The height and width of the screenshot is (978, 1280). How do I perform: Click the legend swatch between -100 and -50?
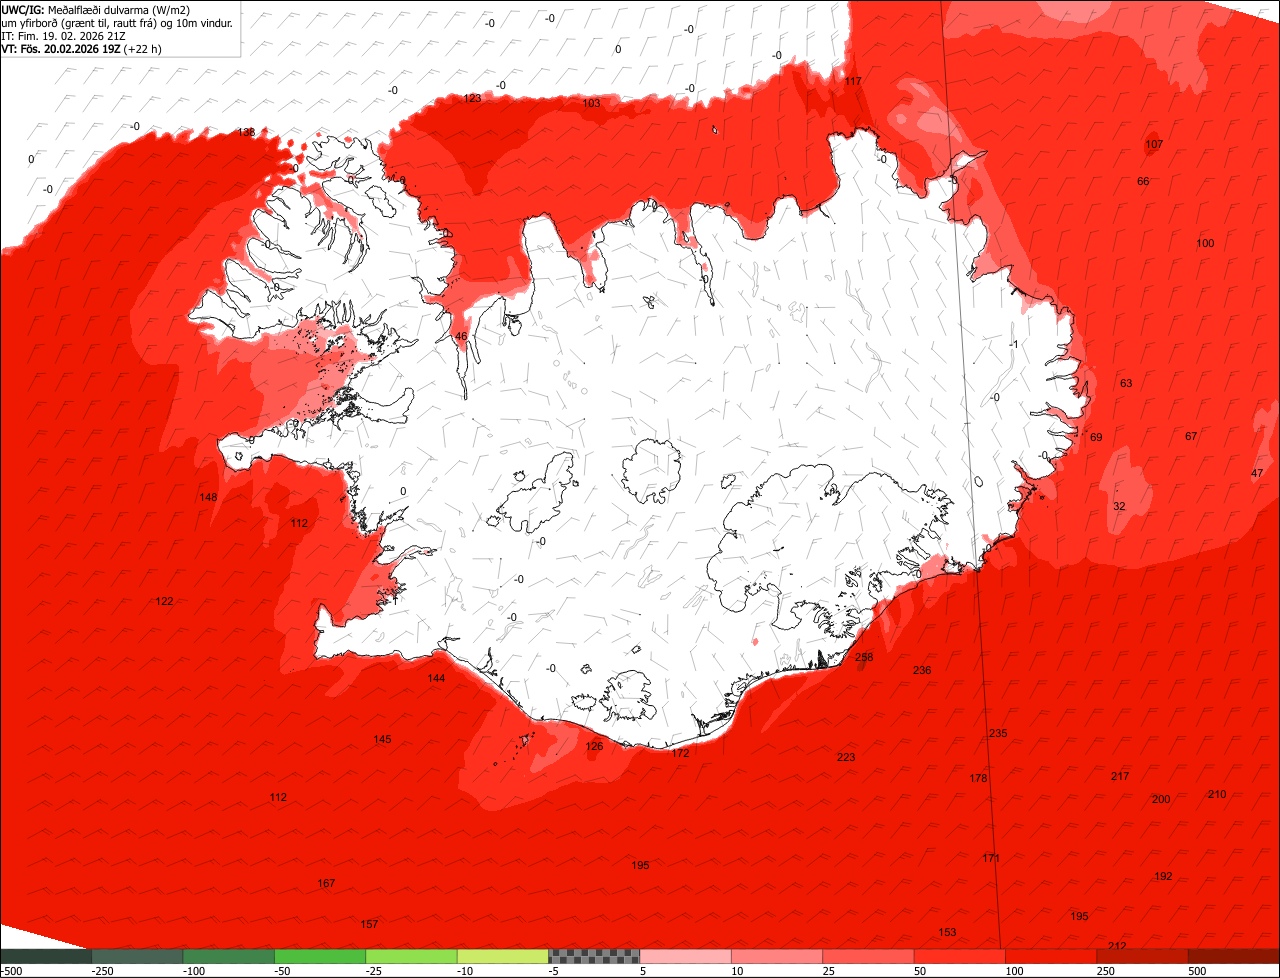[x=229, y=956]
